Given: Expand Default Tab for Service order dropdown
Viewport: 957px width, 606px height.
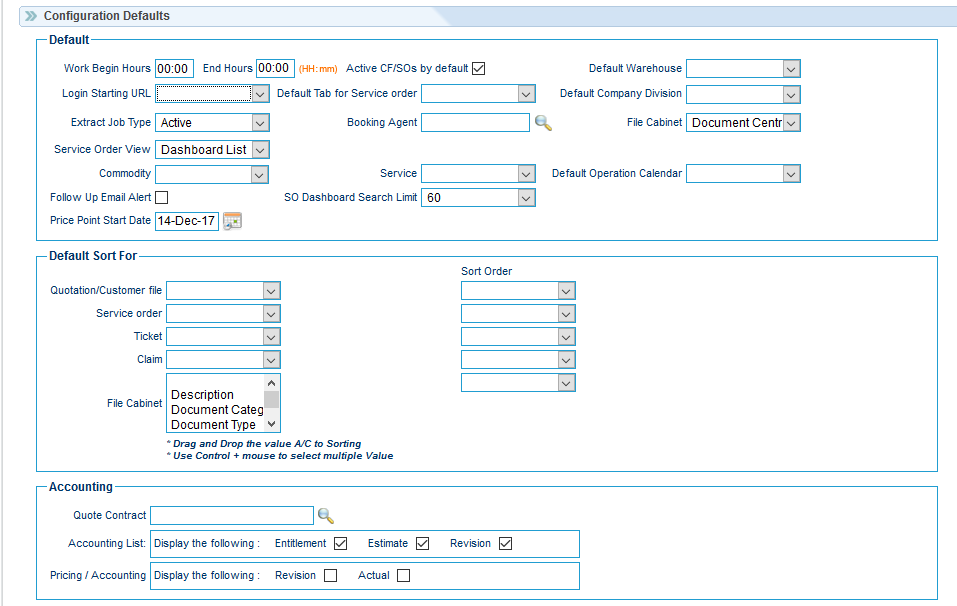Looking at the screenshot, I should 478,93.
